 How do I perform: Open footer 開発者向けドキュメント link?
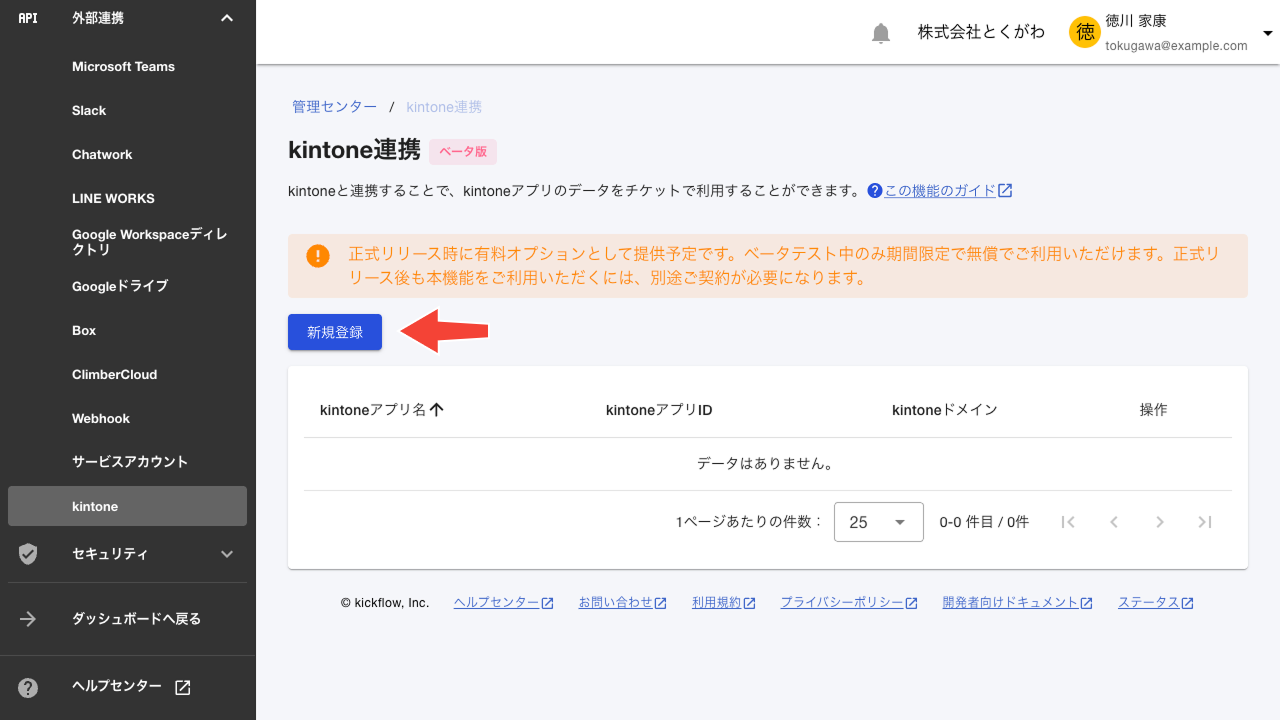point(1010,603)
